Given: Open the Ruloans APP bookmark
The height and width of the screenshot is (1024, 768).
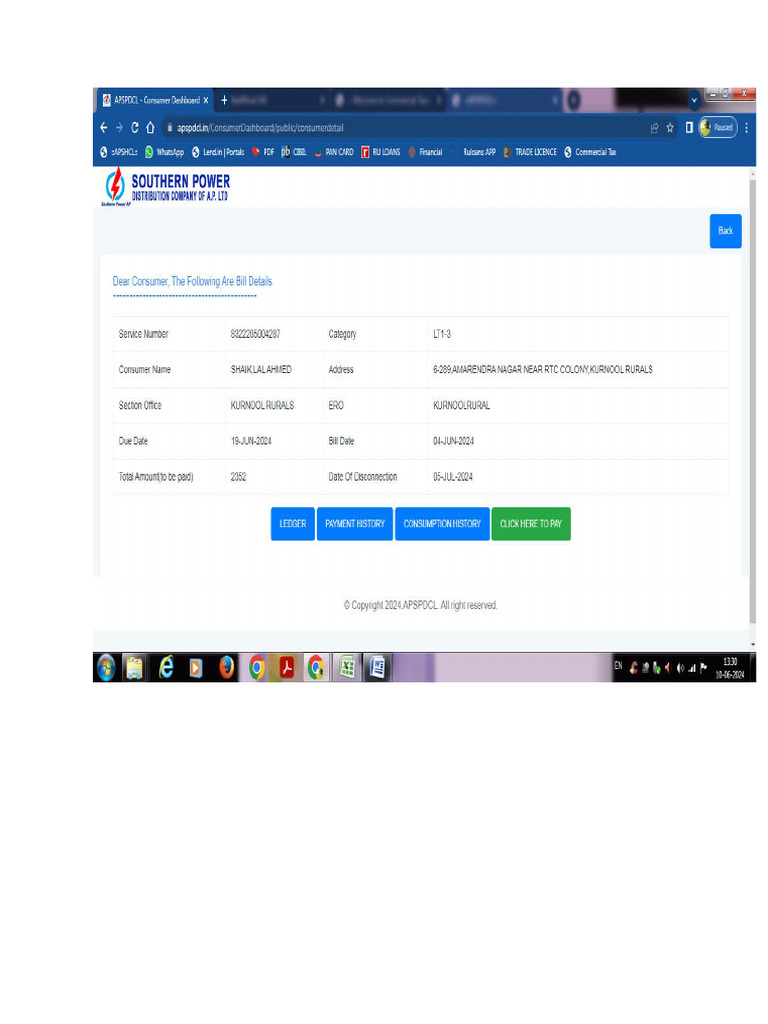Looking at the screenshot, I should (473, 152).
